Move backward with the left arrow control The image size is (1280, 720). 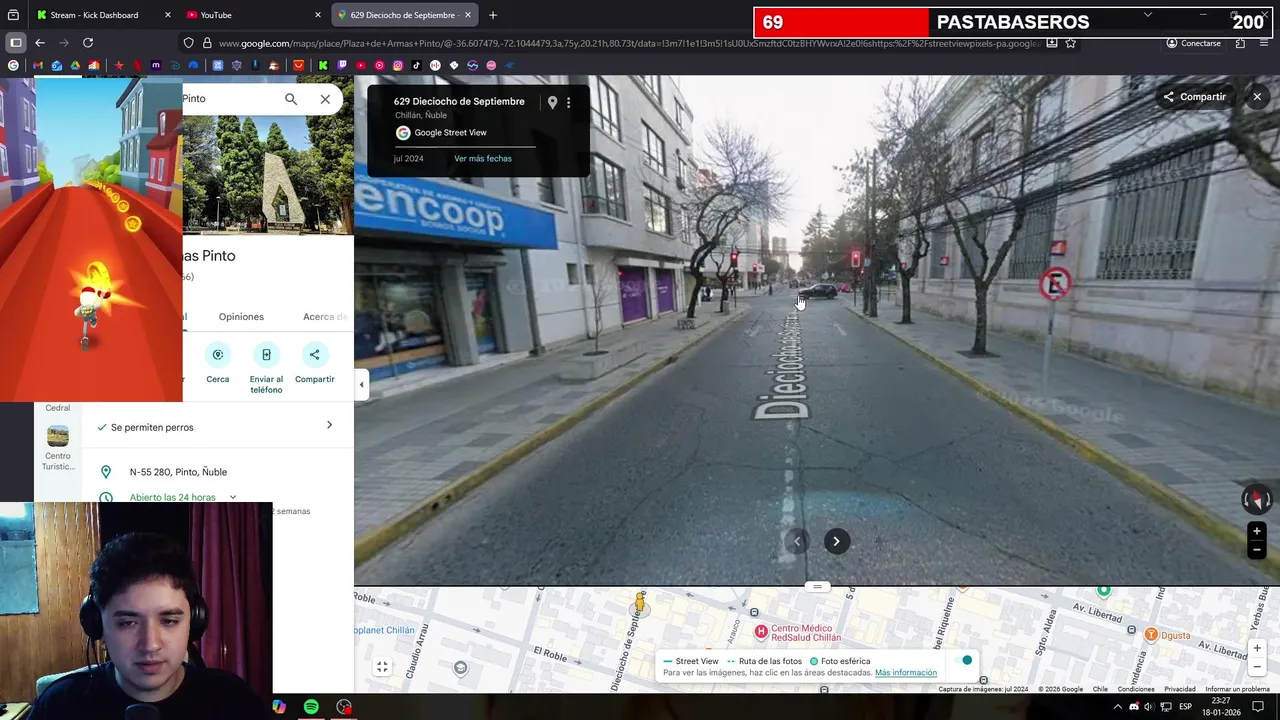click(x=797, y=541)
